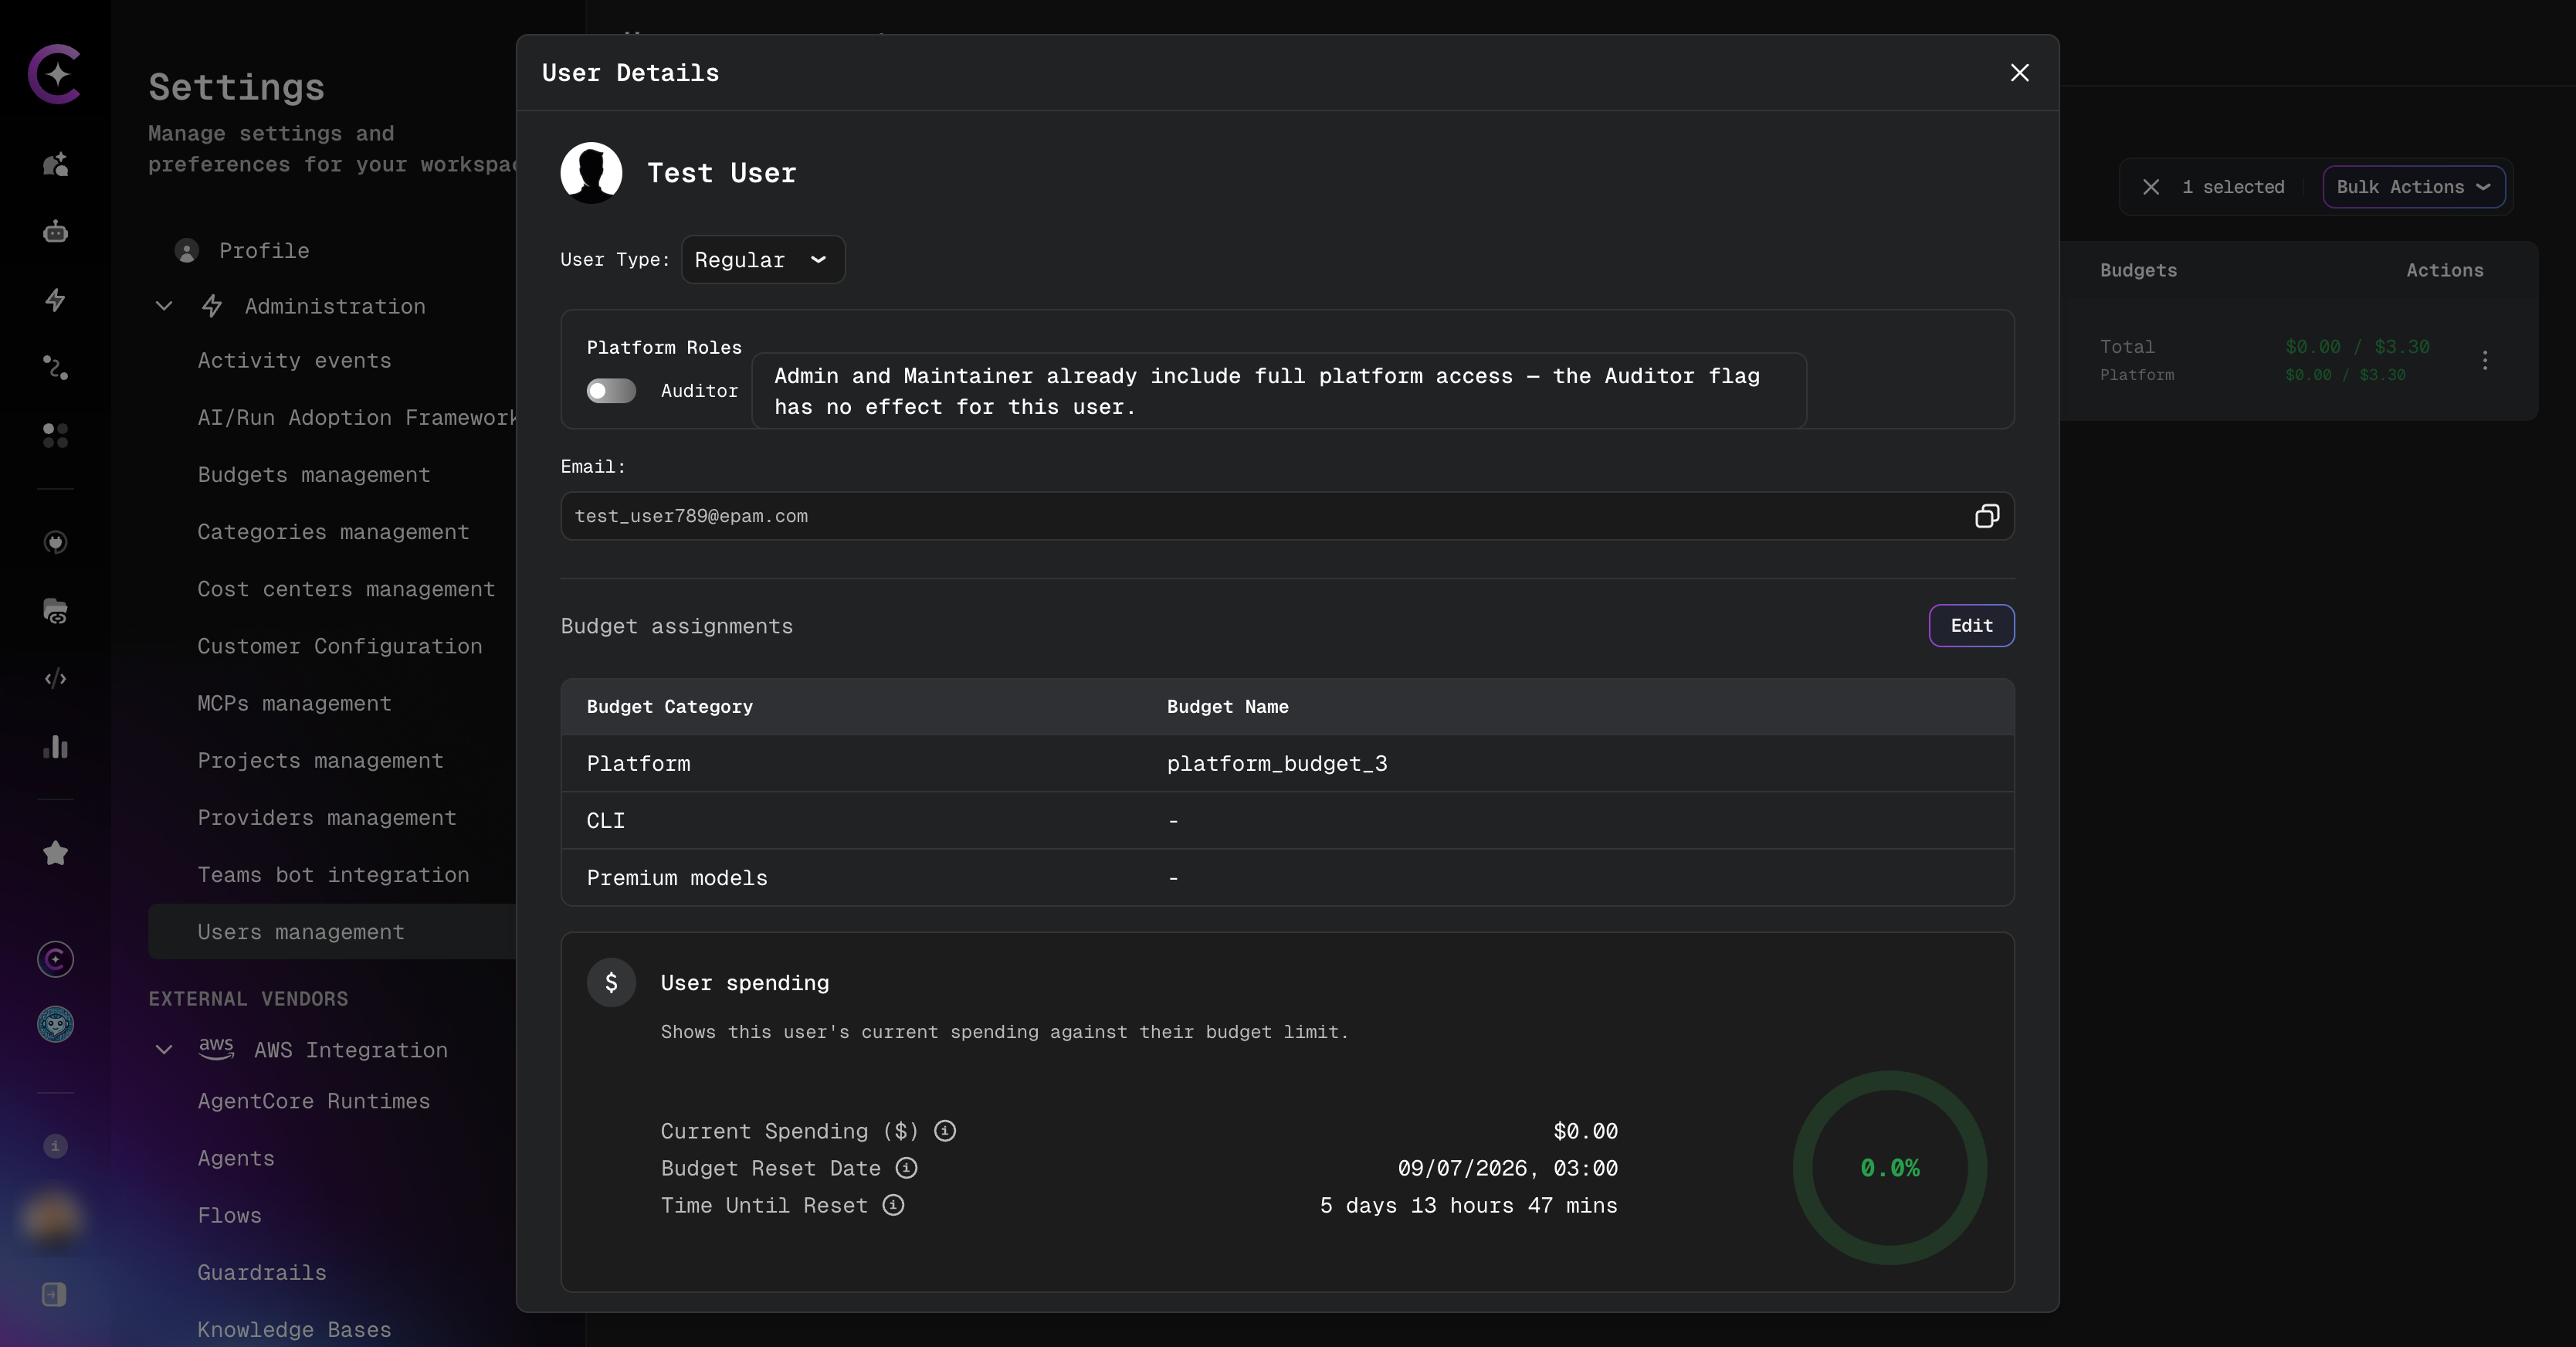Click Premium models budget category row
Image resolution: width=2576 pixels, height=1347 pixels.
point(1287,878)
